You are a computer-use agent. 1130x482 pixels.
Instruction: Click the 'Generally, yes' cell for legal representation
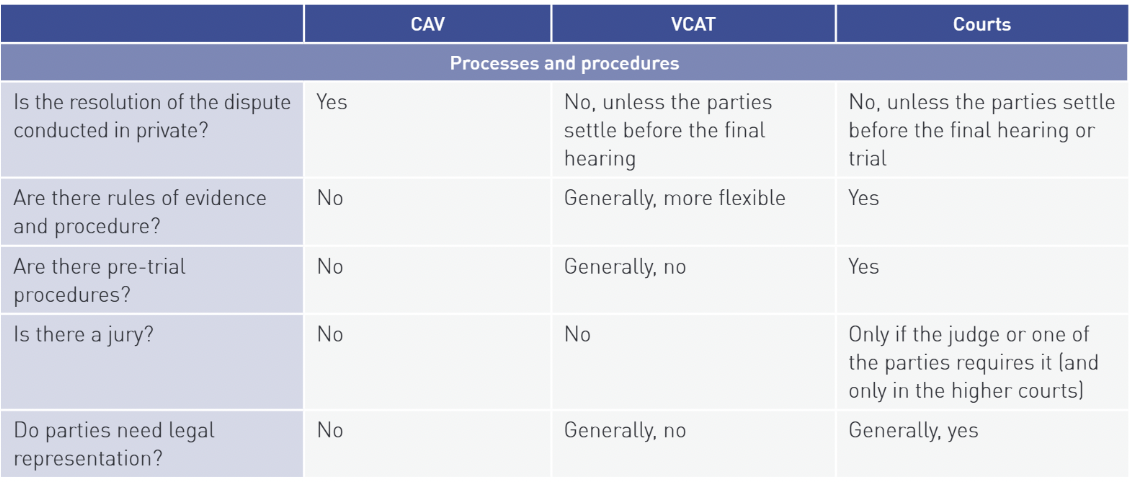[x=913, y=431]
